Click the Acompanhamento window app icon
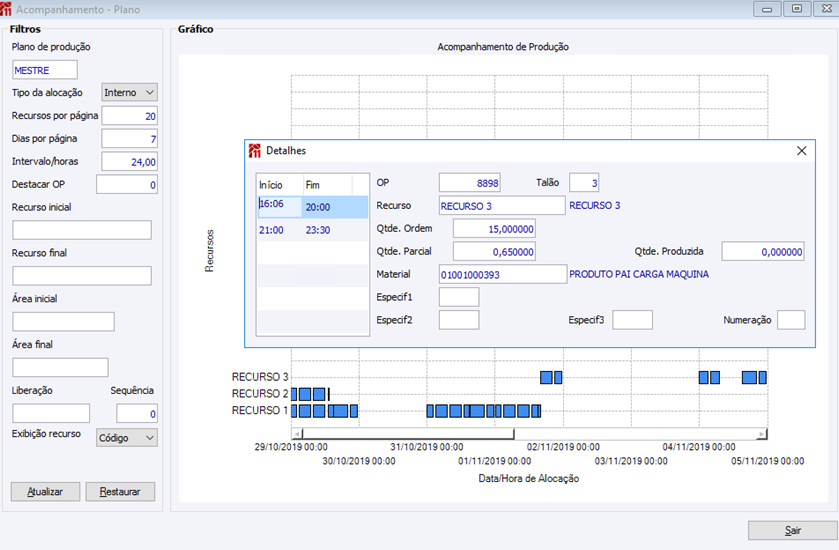This screenshot has width=839, height=550. pos(7,9)
